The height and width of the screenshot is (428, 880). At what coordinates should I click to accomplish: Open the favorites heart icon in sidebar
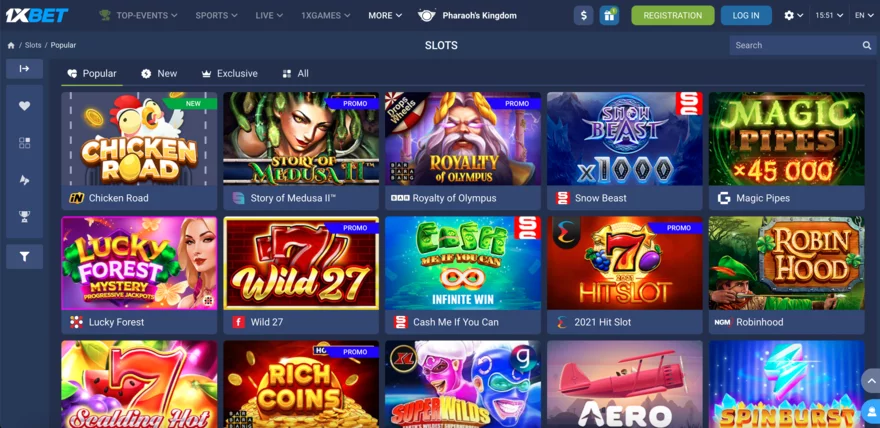pyautogui.click(x=24, y=106)
